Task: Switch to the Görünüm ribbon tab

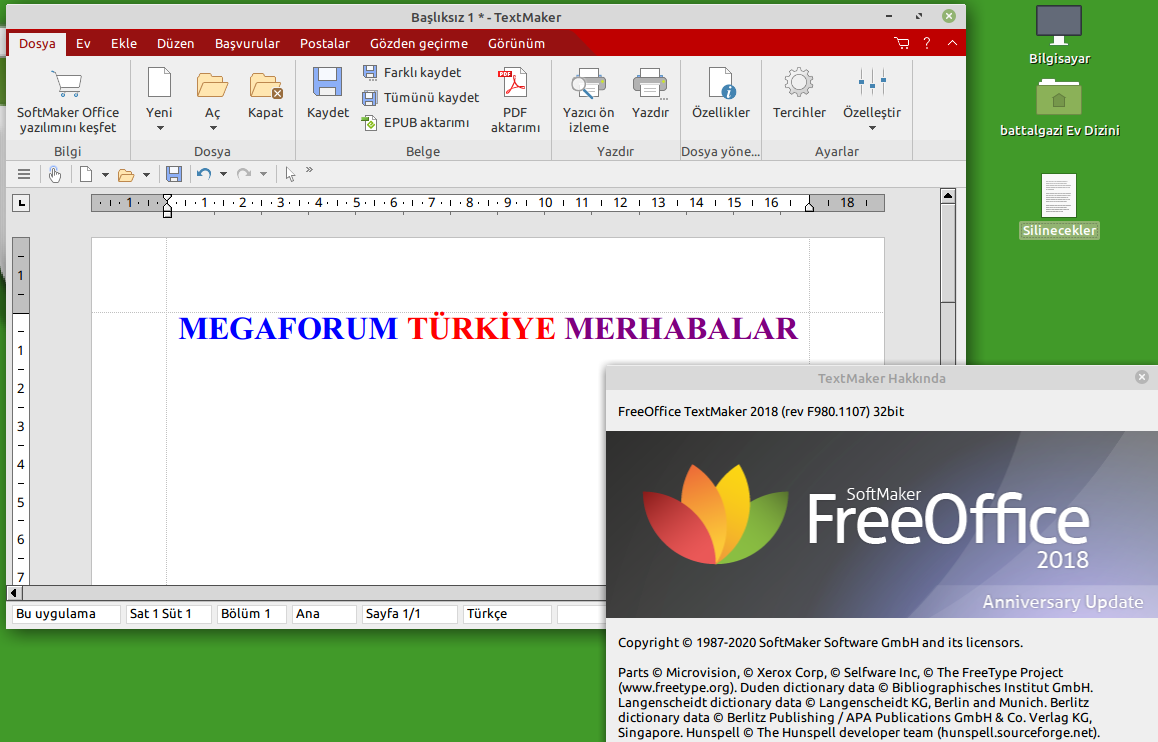Action: (516, 44)
